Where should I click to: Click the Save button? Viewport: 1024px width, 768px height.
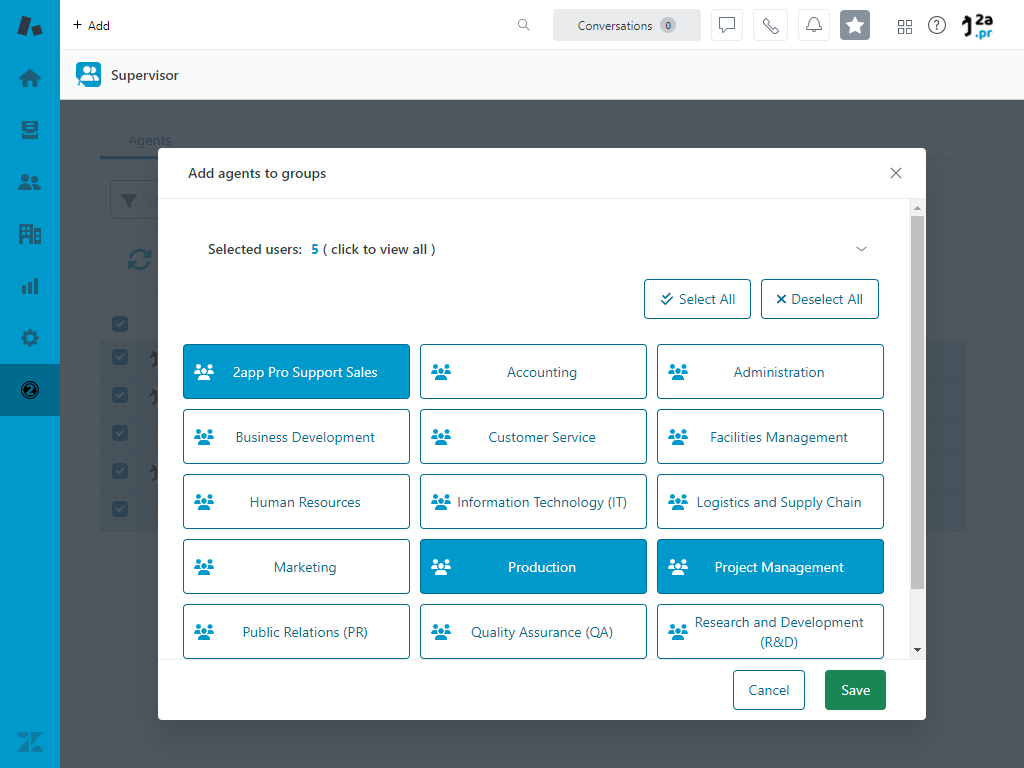(x=855, y=690)
